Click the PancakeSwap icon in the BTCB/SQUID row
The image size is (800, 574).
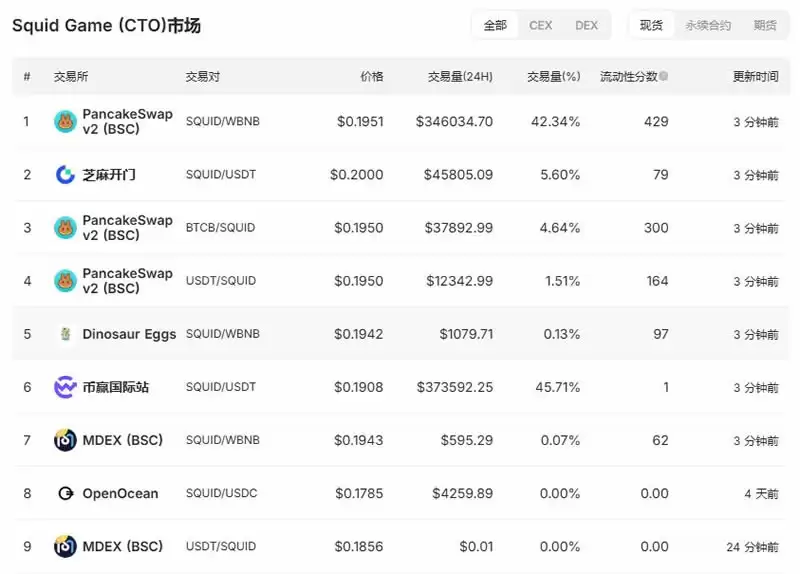point(65,228)
